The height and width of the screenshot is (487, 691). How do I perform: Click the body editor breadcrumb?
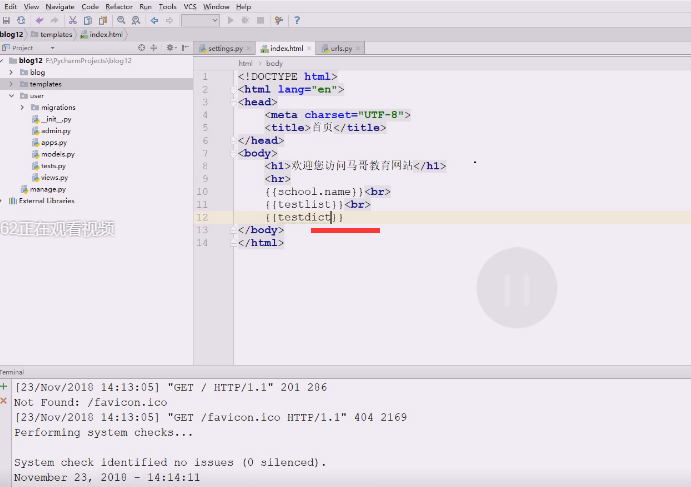coord(274,63)
